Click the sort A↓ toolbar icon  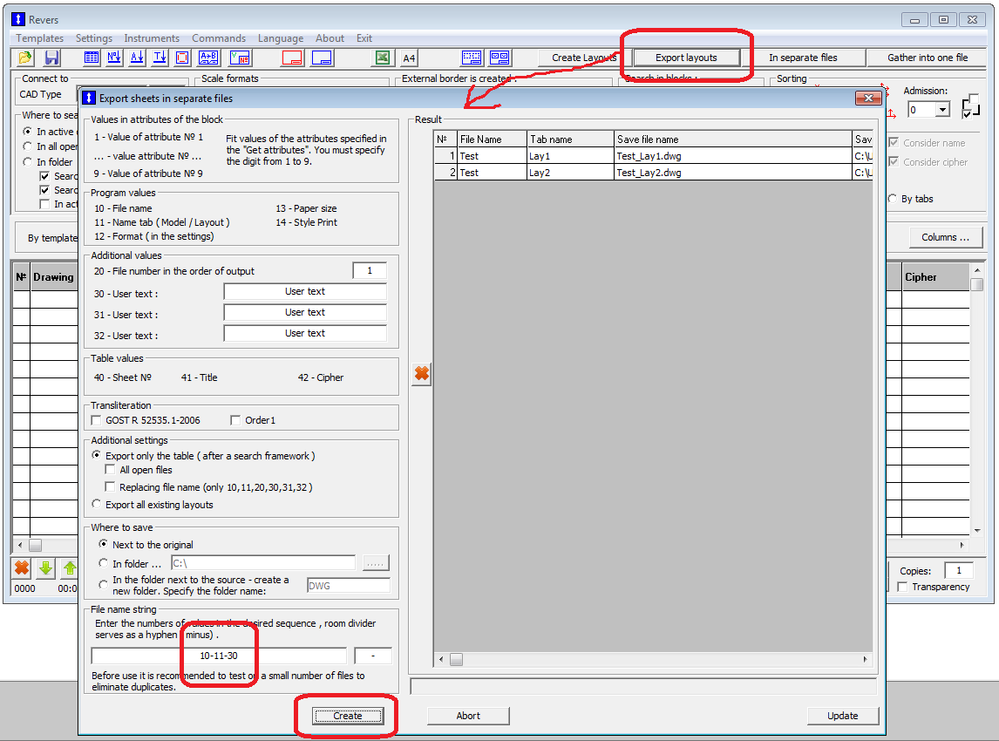pyautogui.click(x=137, y=58)
